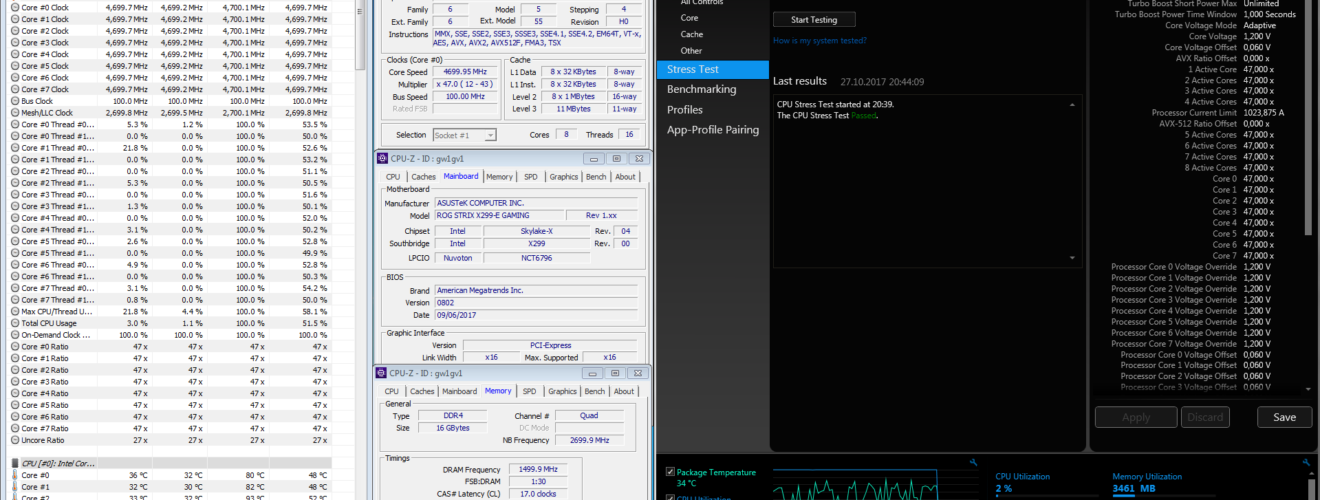Image resolution: width=1320 pixels, height=500 pixels.
Task: Open SPD tab in Mainboard CPU-Z window
Action: (x=530, y=177)
